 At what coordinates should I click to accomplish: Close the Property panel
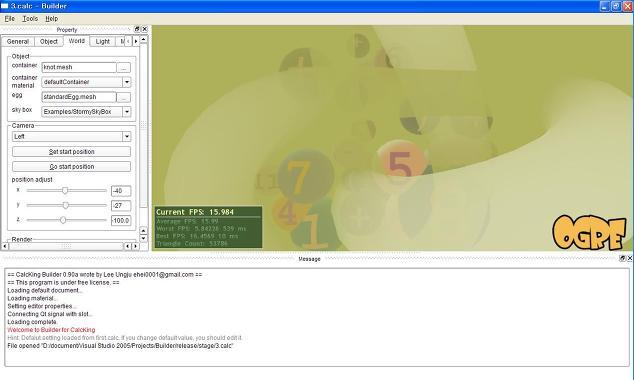tap(144, 29)
